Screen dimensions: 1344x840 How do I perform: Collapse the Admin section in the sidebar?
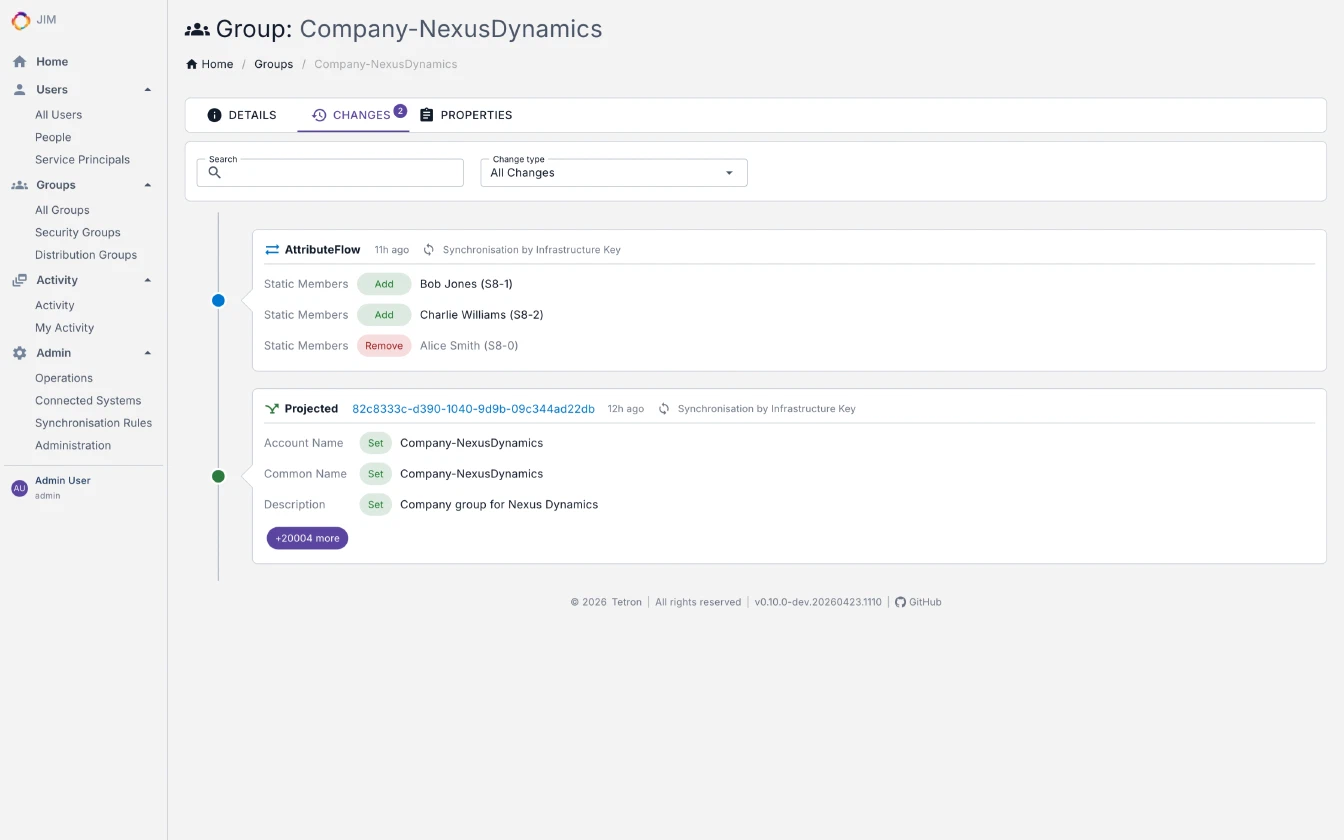coord(149,352)
